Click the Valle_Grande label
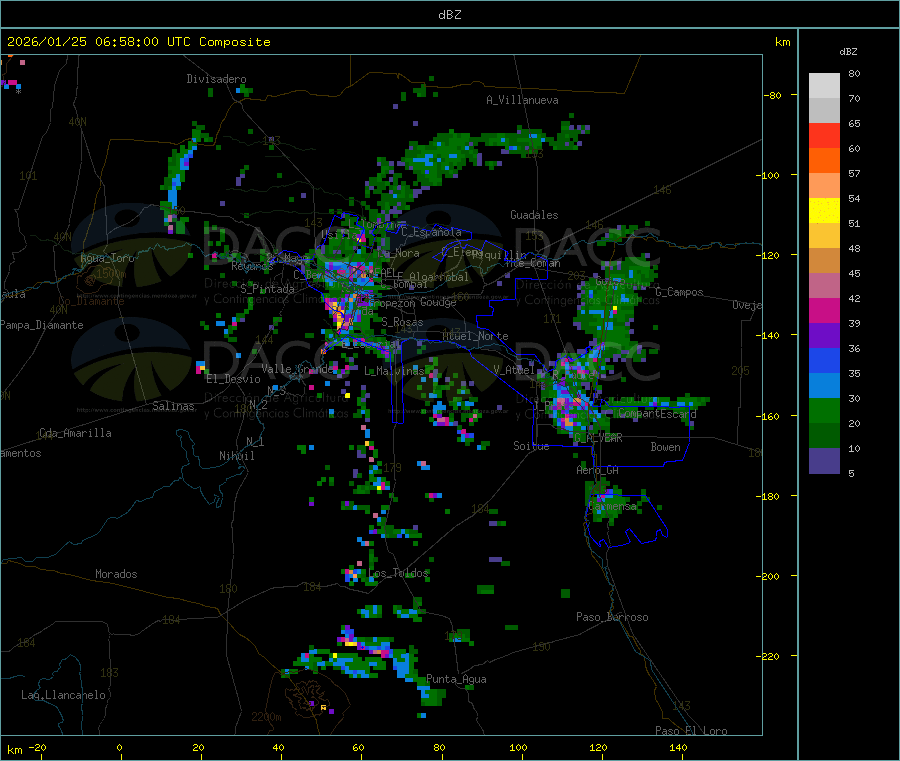Image resolution: width=900 pixels, height=761 pixels. (297, 369)
